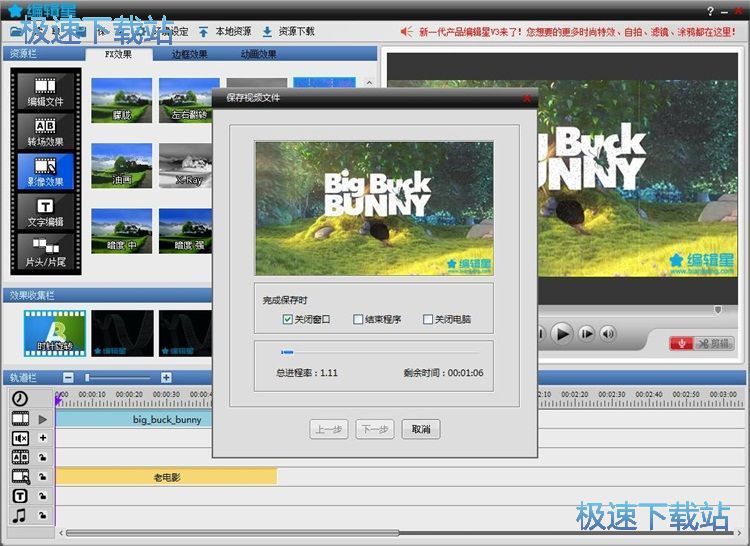Toggle the lock on the transition track

click(x=43, y=458)
